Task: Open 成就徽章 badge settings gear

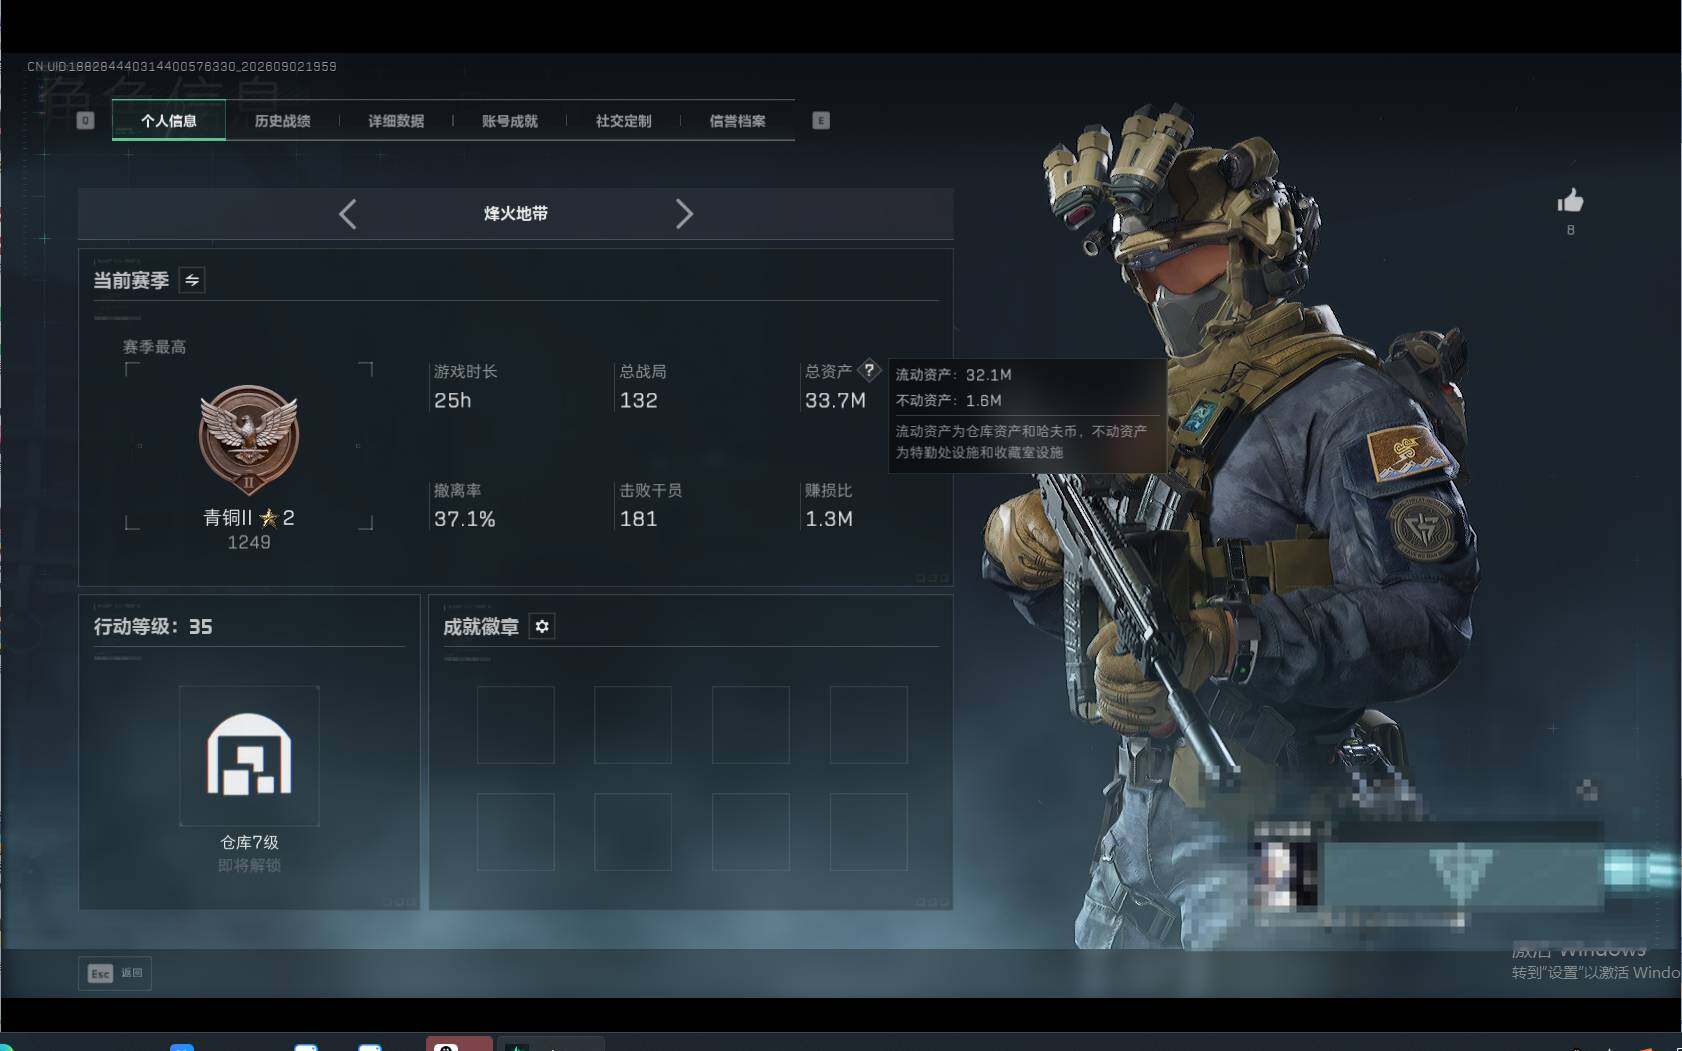Action: tap(542, 626)
